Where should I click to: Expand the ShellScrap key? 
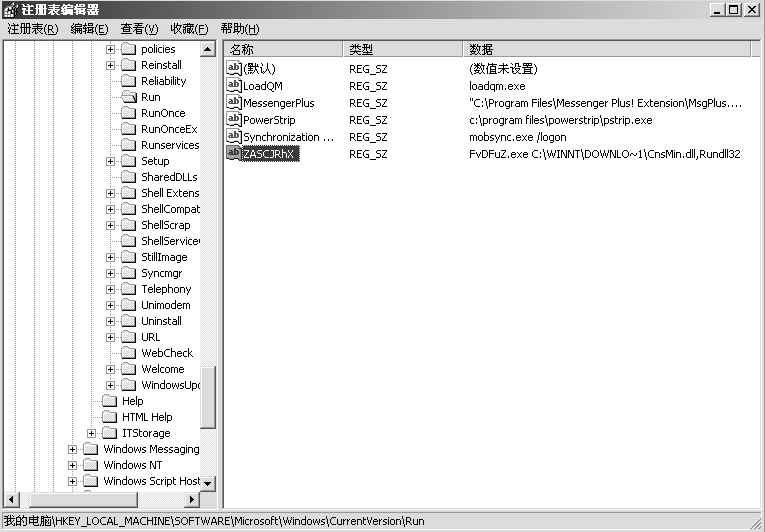[x=110, y=225]
